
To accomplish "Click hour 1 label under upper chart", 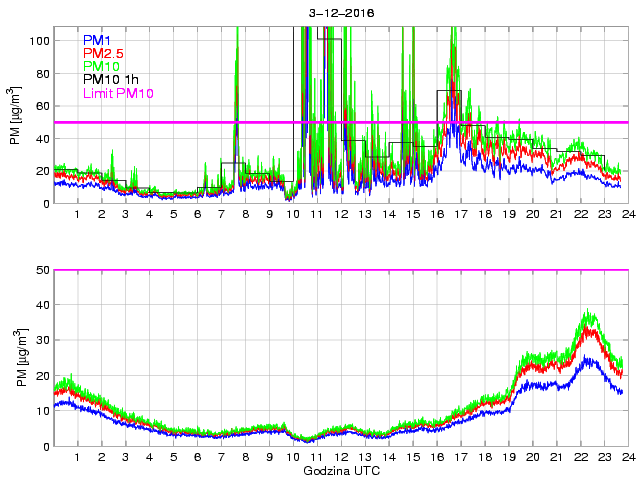I will [78, 214].
